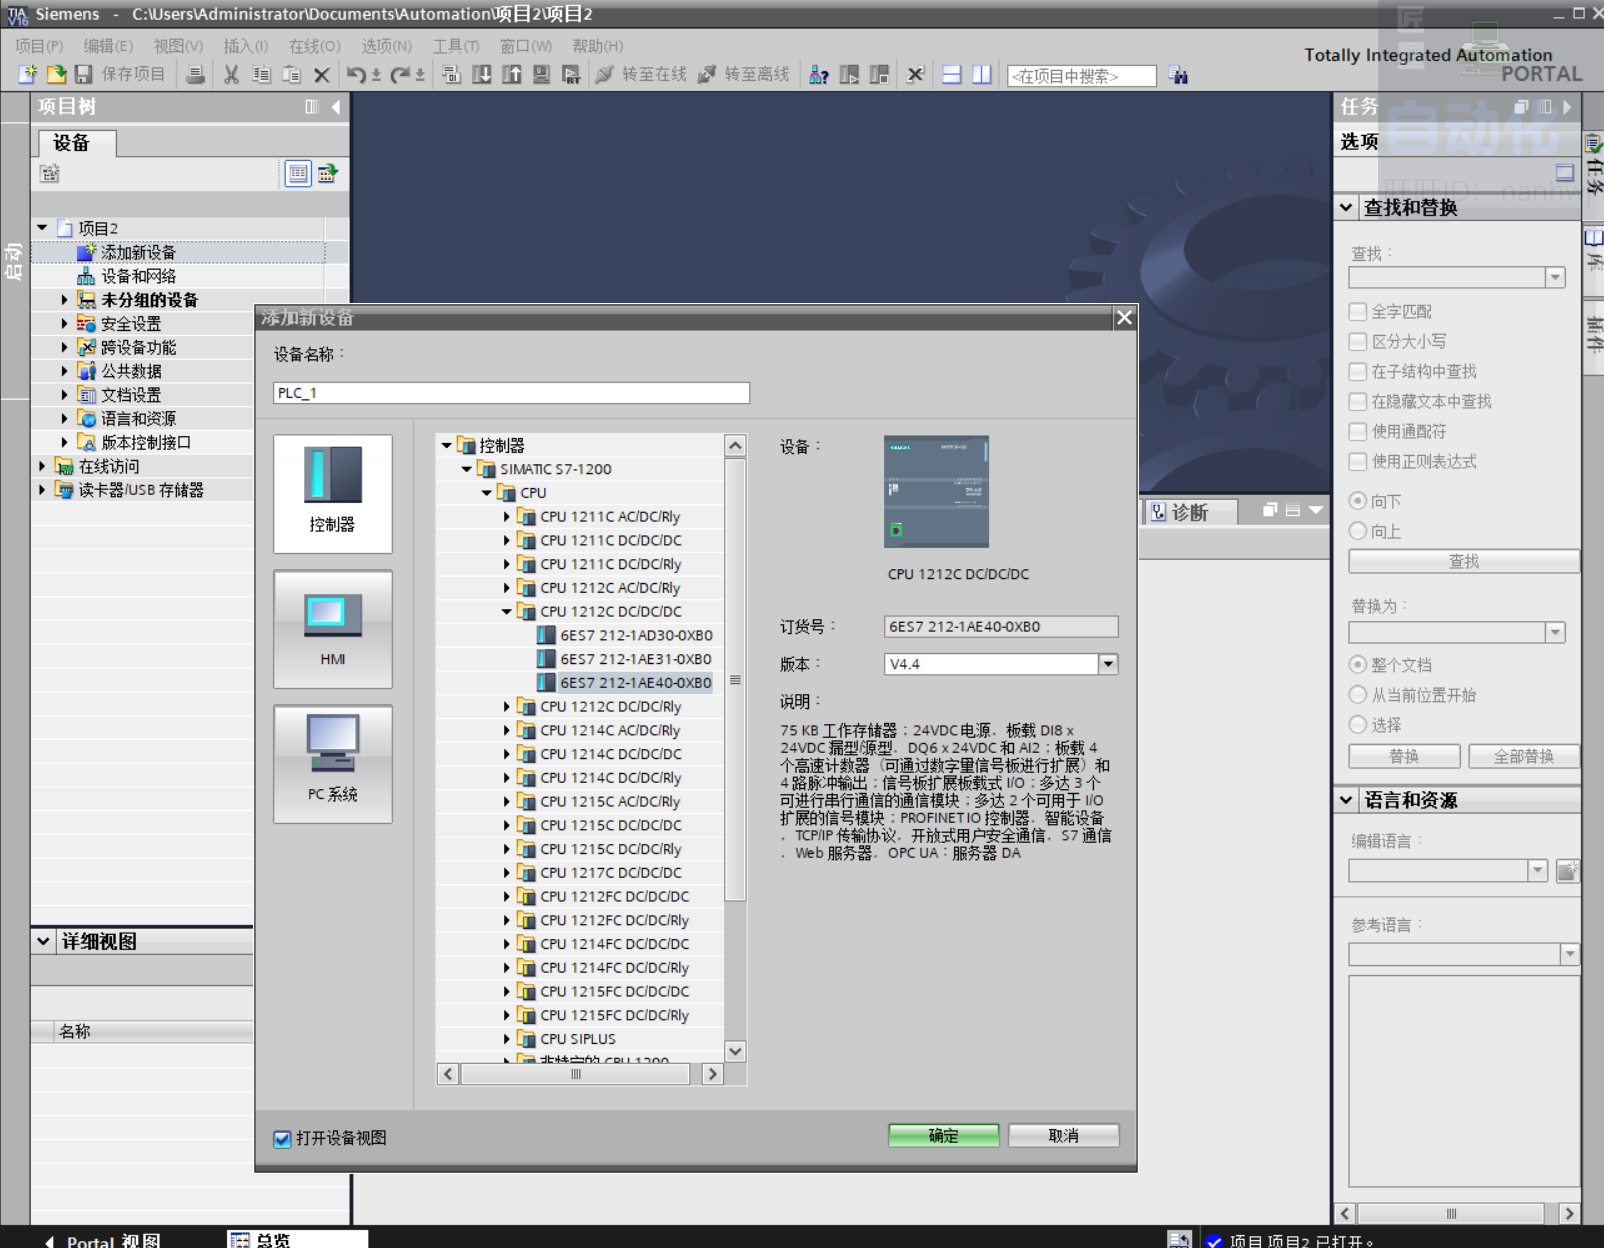Switch to Portal 视图

pos(102,1240)
